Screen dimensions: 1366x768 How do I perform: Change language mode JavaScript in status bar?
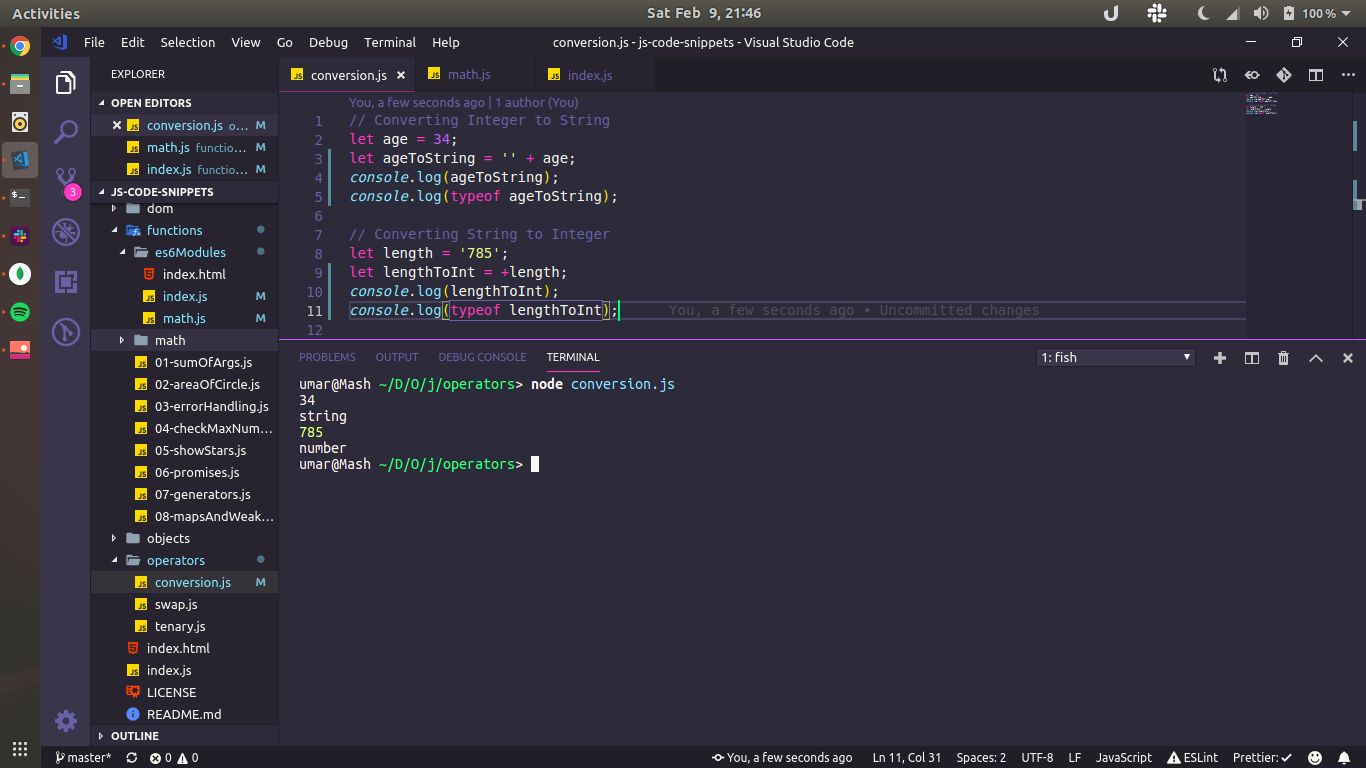[x=1123, y=758]
